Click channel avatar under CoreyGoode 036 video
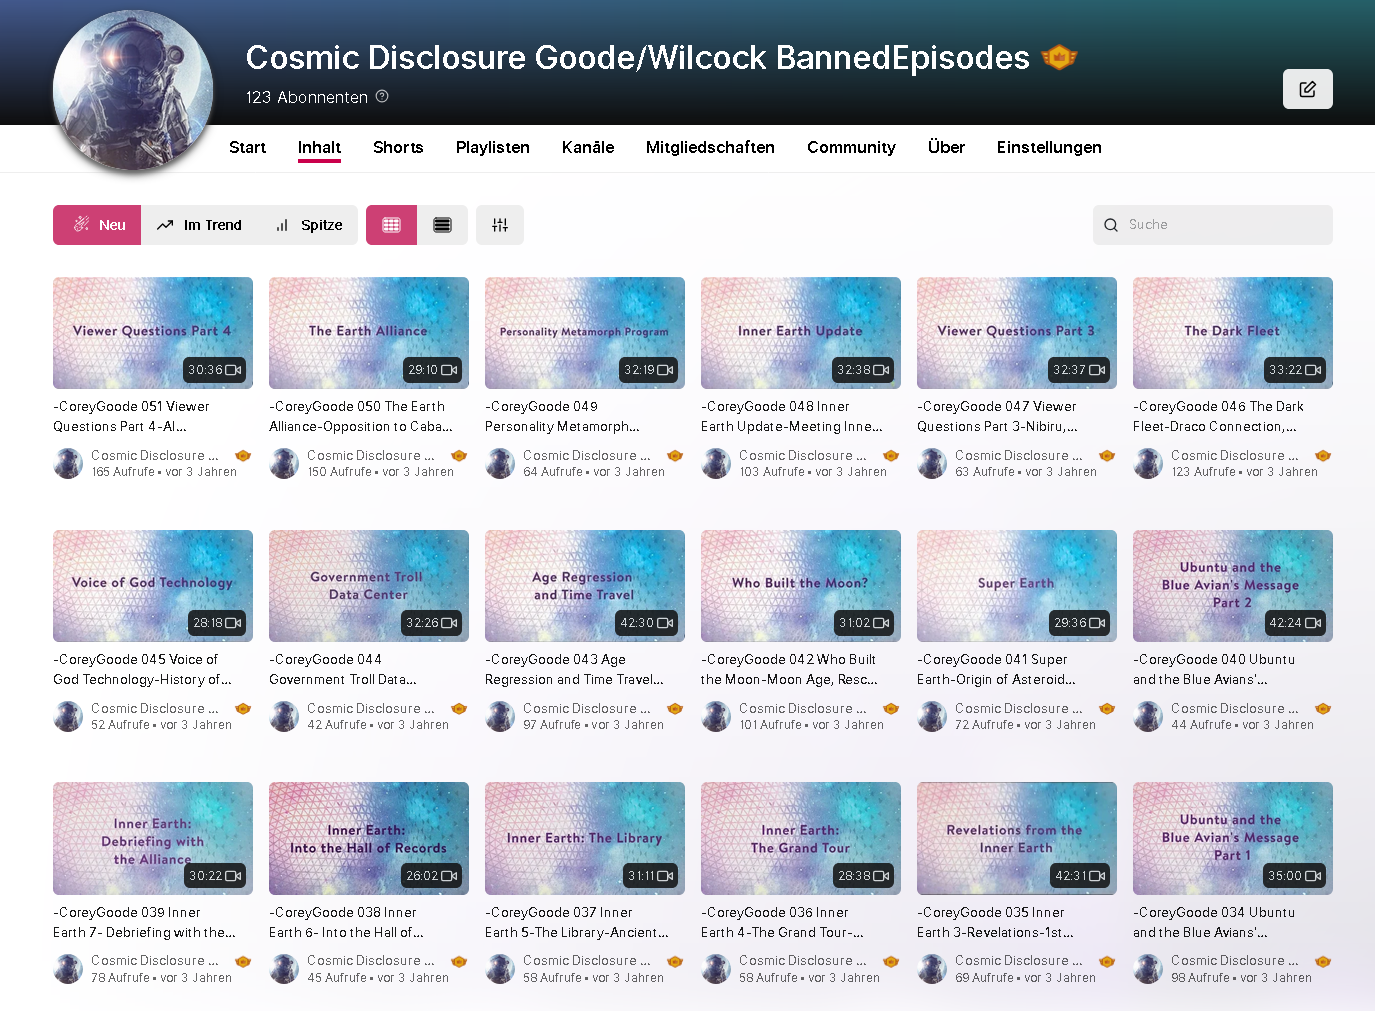The width and height of the screenshot is (1375, 1011). coord(716,968)
